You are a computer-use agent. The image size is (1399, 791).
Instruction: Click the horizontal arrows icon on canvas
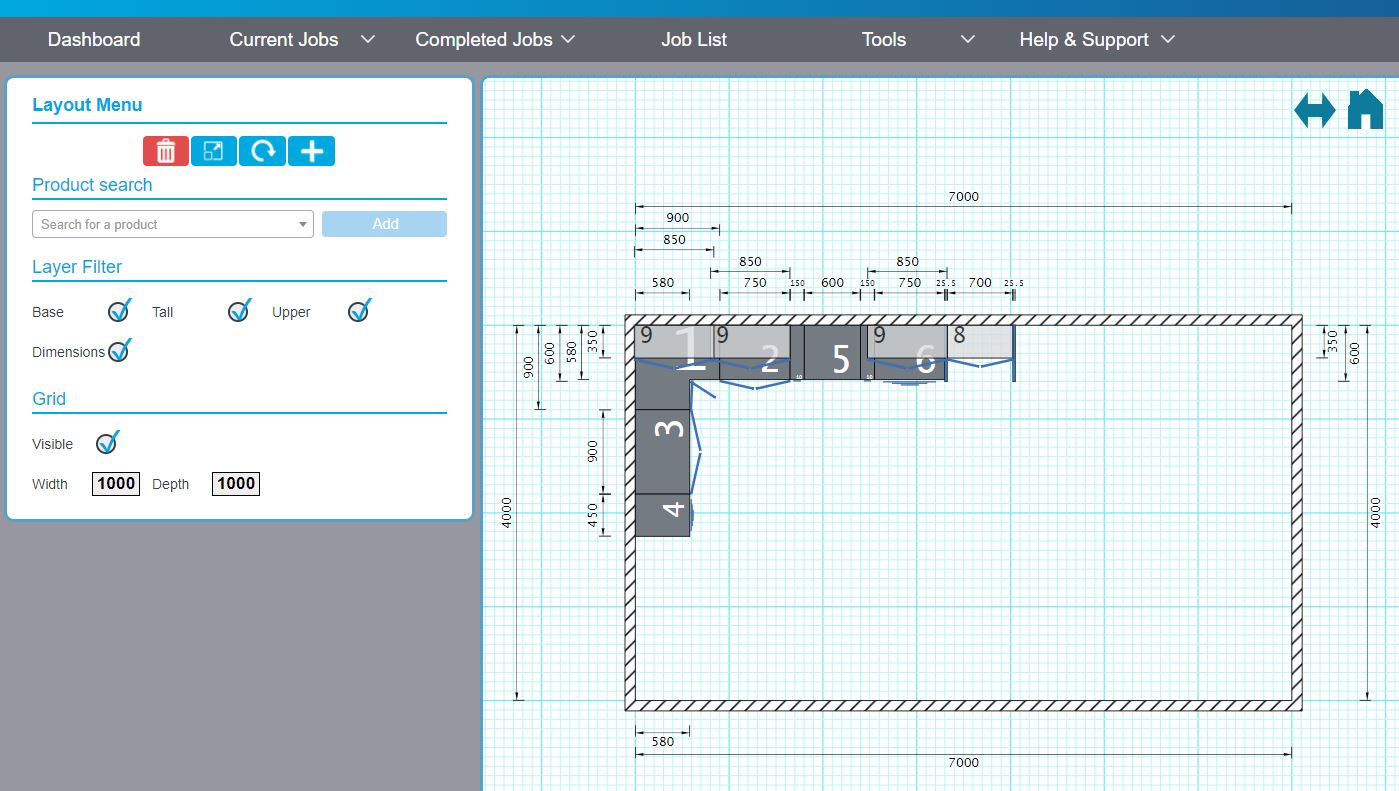(1315, 109)
